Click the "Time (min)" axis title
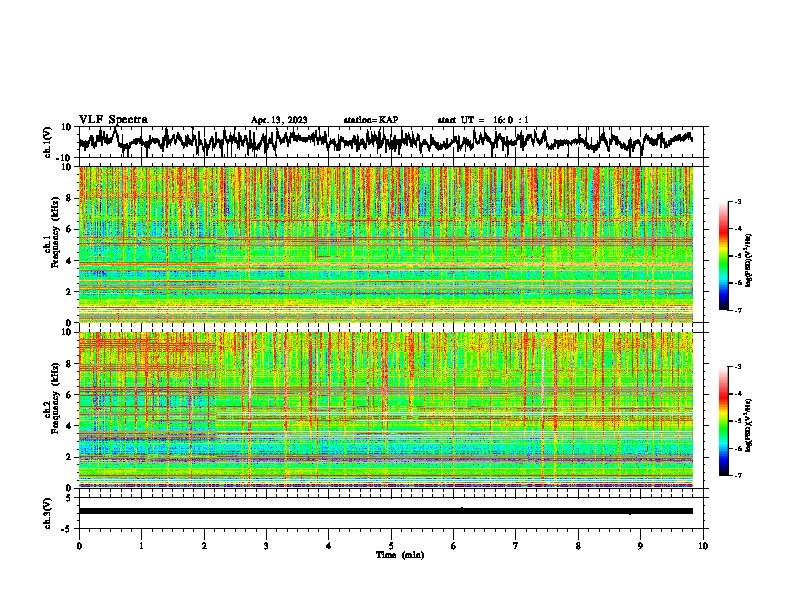The height and width of the screenshot is (612, 792). coord(400,555)
